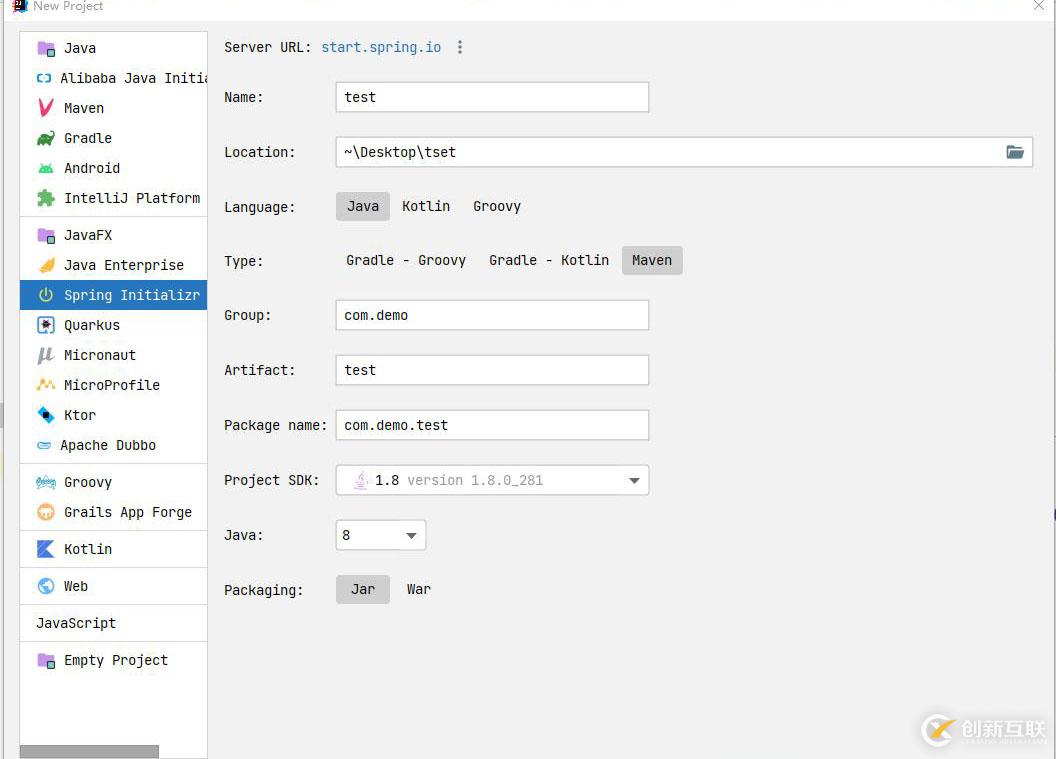
Task: Click the IntelliJ Platform plugin icon
Action: [x=46, y=198]
